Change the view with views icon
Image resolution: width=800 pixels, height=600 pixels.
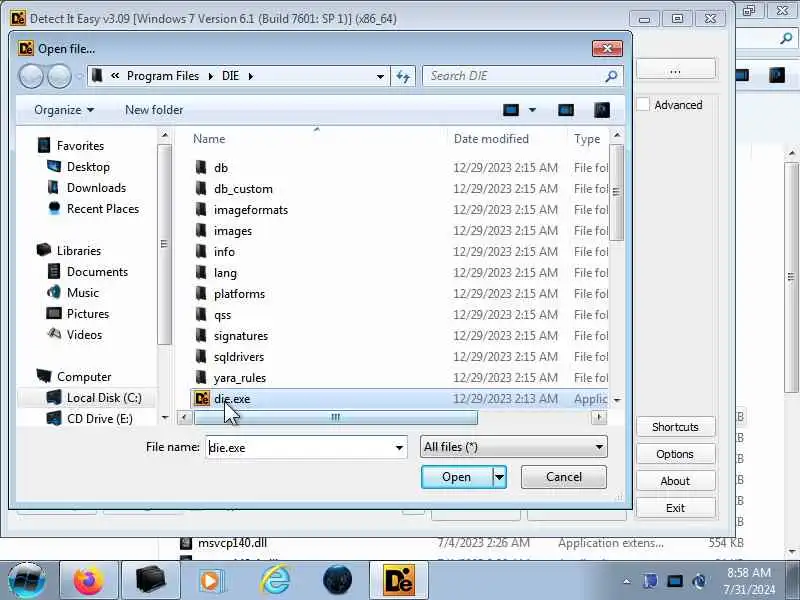click(x=511, y=110)
